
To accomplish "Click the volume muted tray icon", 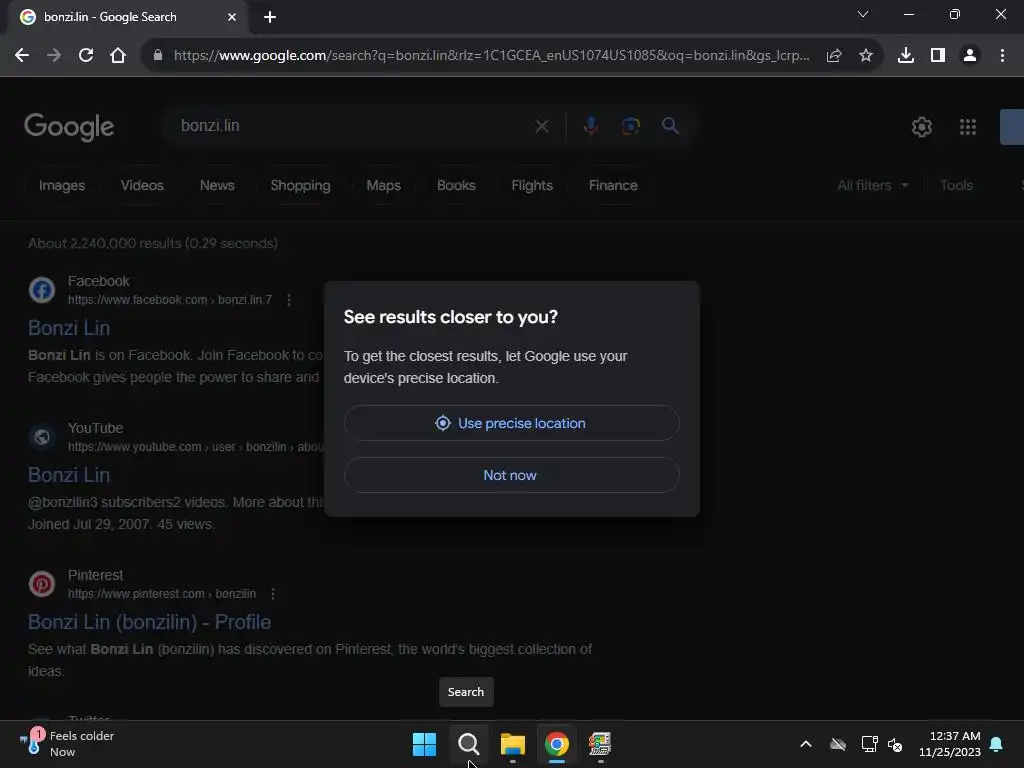I will [895, 744].
